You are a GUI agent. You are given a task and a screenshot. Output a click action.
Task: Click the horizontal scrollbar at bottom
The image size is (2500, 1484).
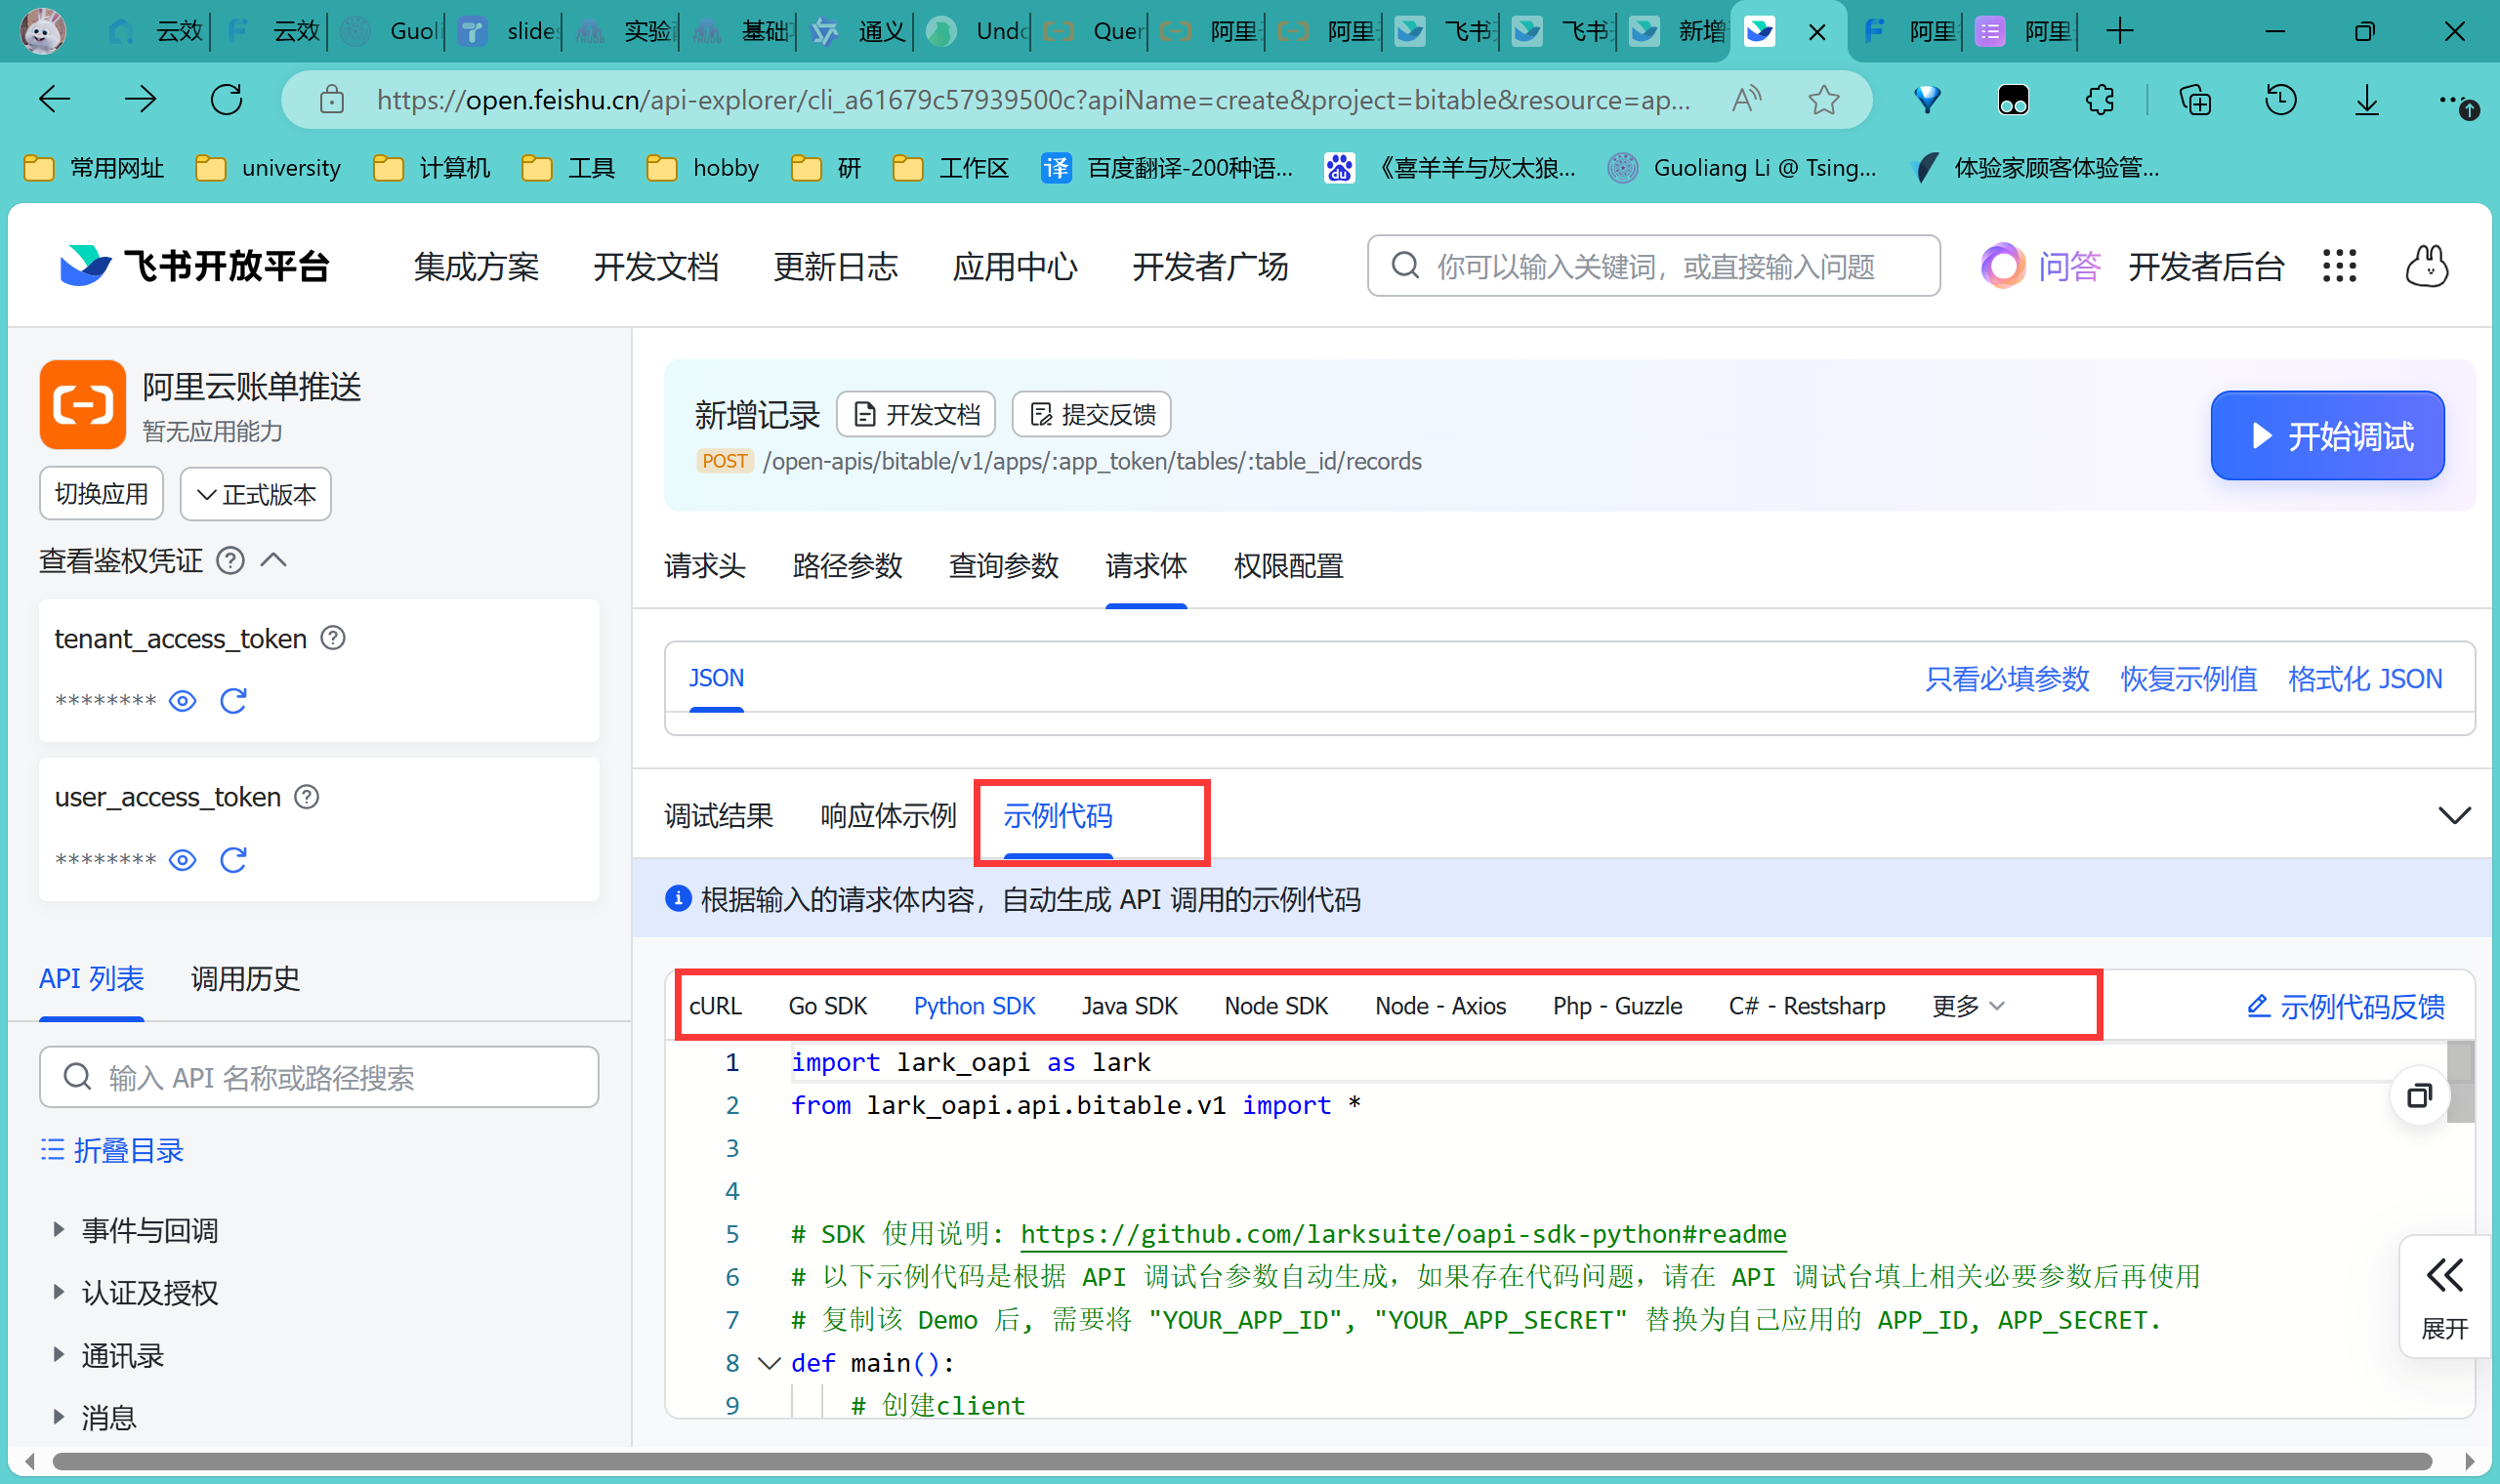[x=1240, y=1462]
